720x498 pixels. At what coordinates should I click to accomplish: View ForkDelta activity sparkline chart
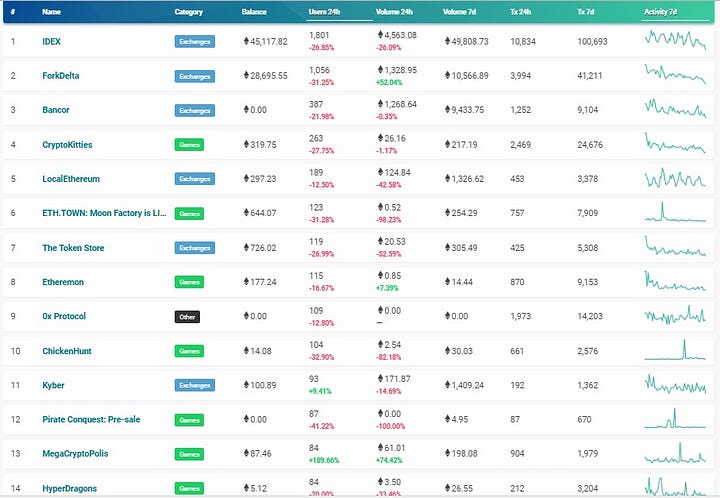675,74
